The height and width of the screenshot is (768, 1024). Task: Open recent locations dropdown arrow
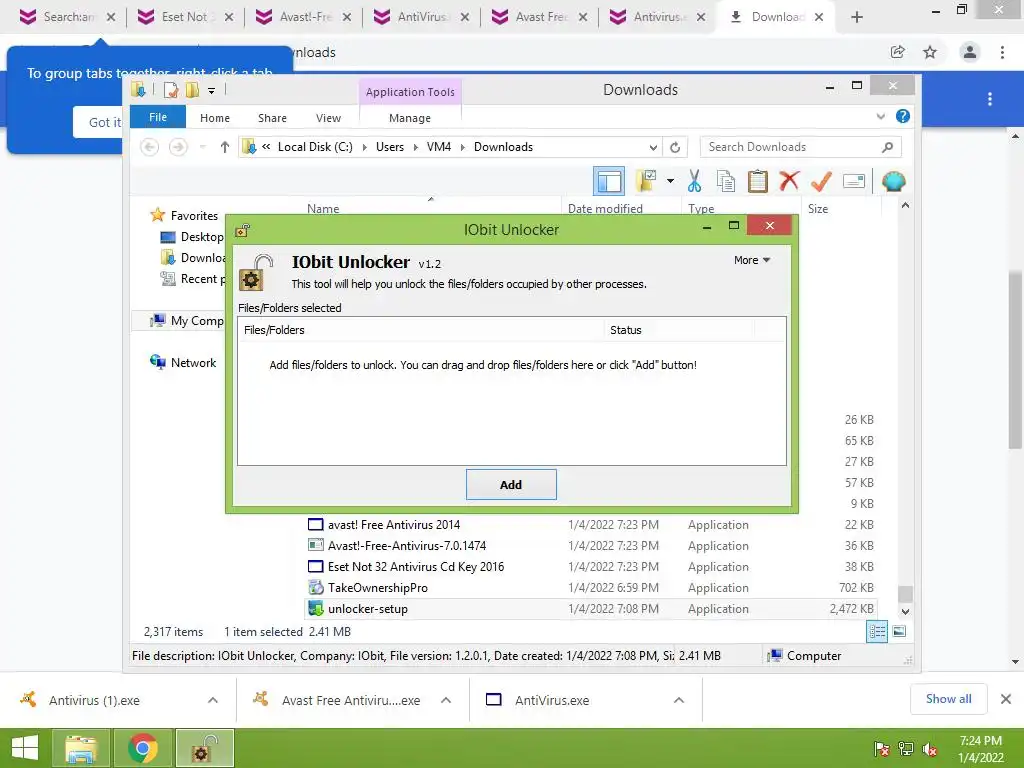point(203,147)
